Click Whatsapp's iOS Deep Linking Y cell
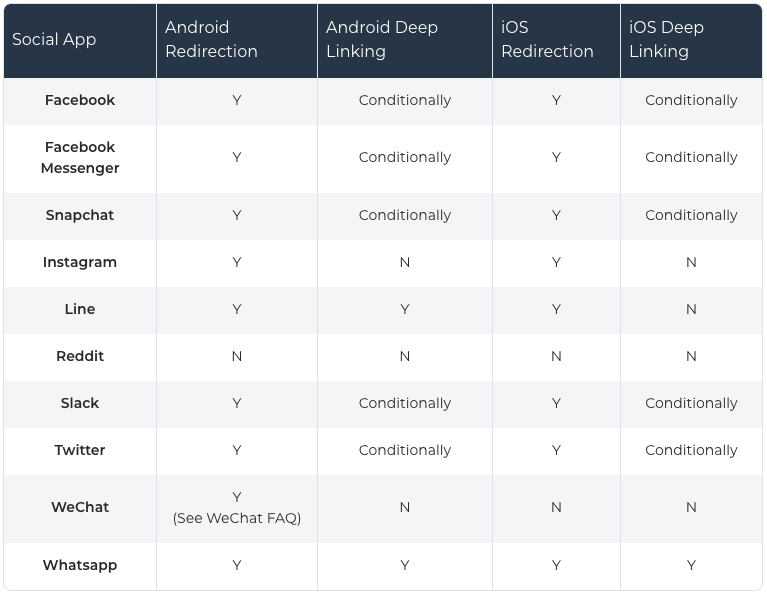The width and height of the screenshot is (767, 594). click(691, 565)
